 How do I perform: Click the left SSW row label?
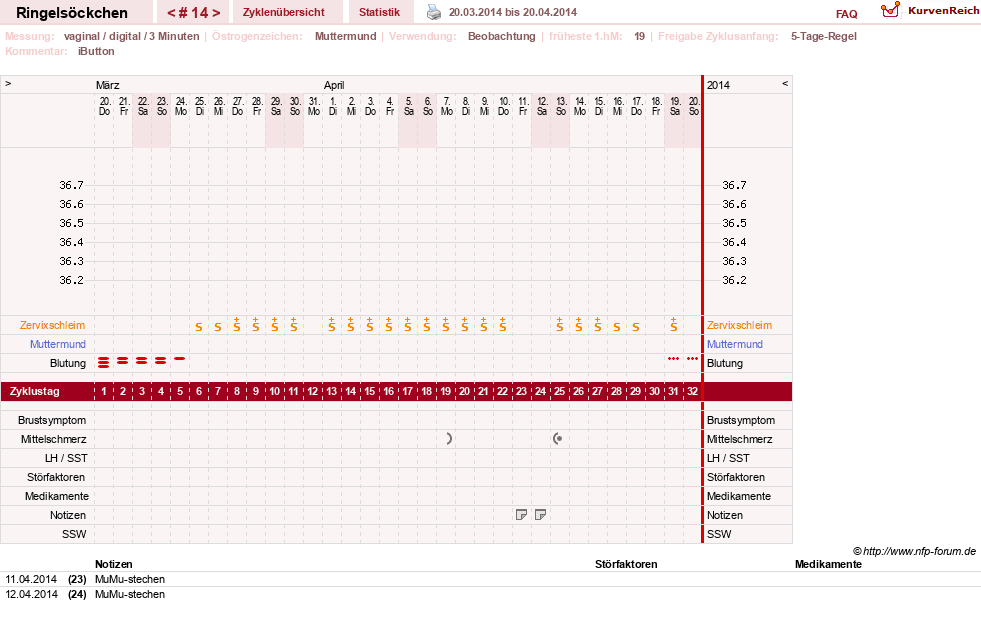tap(74, 534)
